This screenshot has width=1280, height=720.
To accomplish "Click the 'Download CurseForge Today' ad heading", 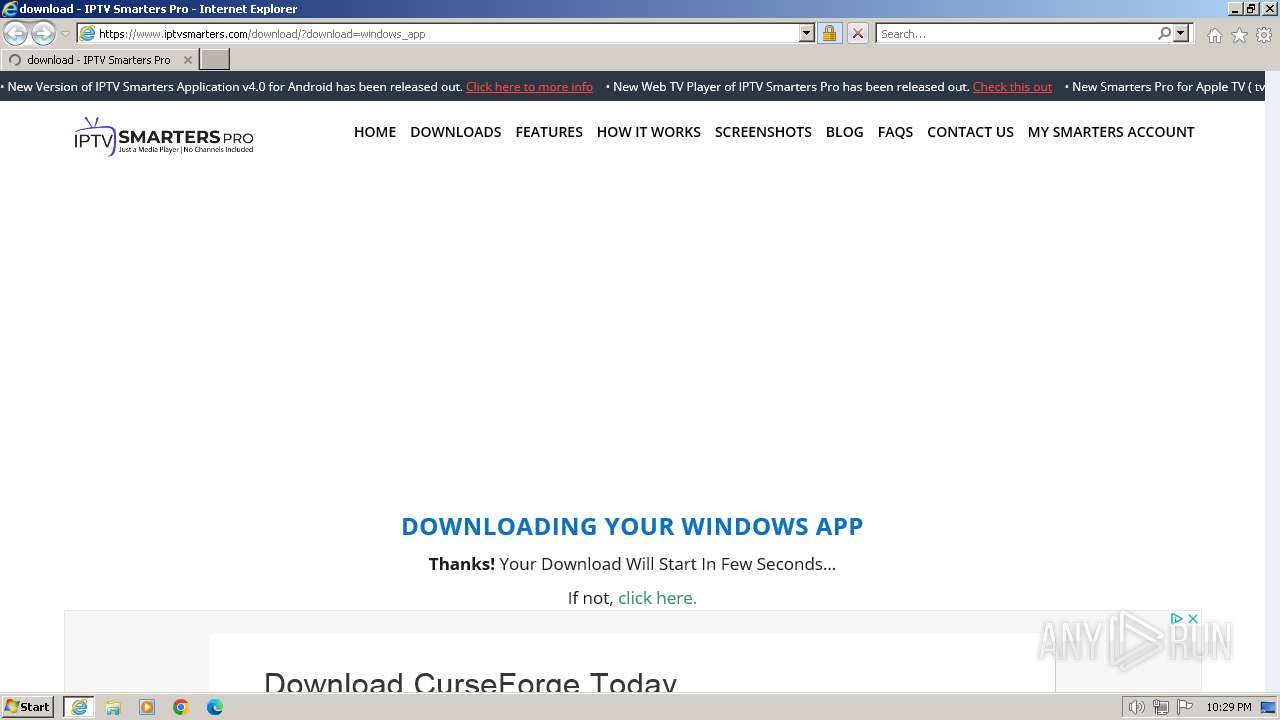I will [470, 683].
